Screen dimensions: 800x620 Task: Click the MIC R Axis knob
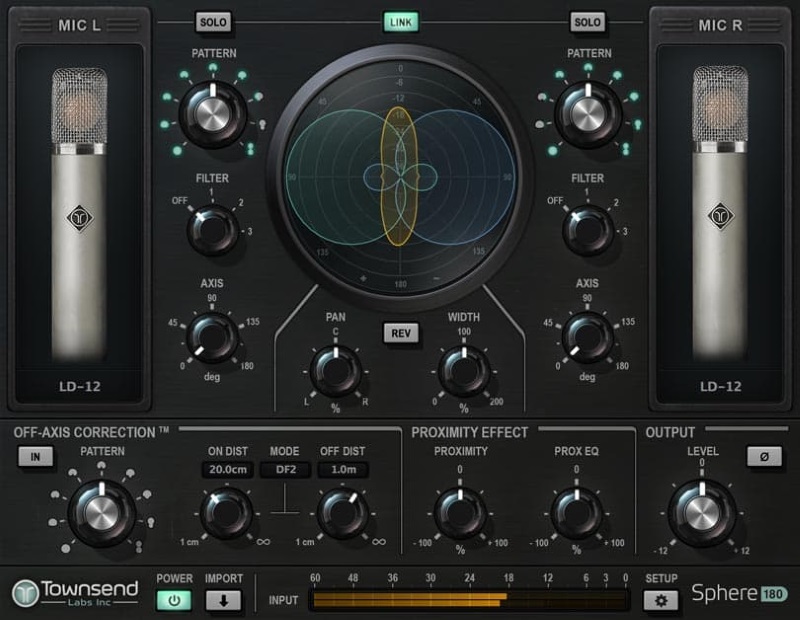pos(588,337)
